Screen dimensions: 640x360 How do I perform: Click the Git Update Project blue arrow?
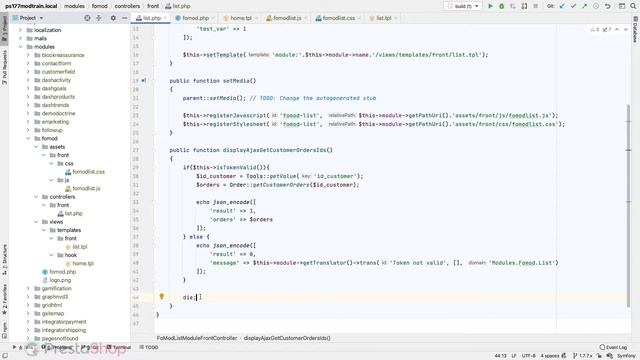click(562, 6)
